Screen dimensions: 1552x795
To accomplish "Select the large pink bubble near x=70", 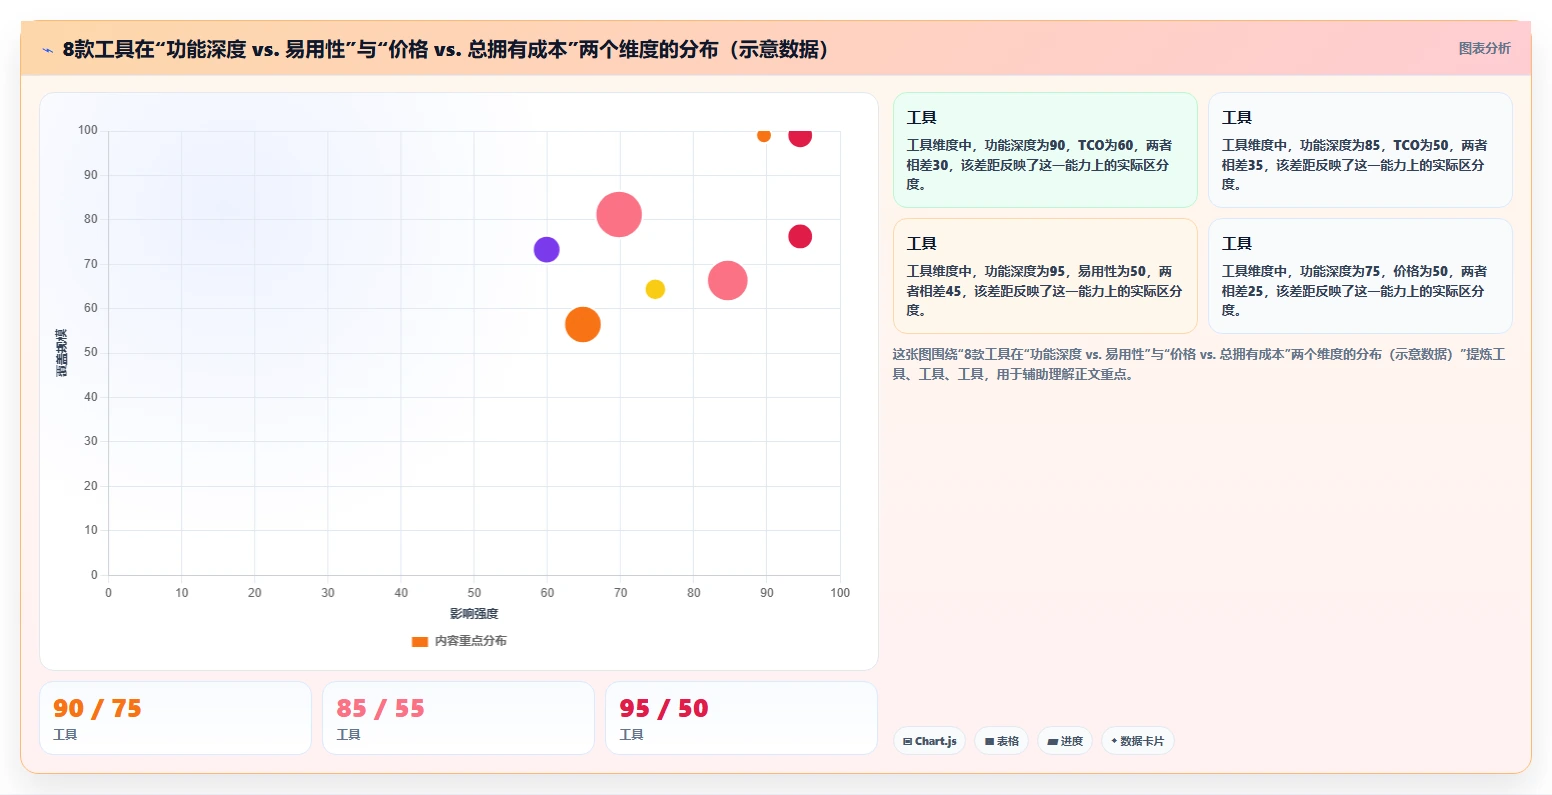I will pyautogui.click(x=619, y=214).
